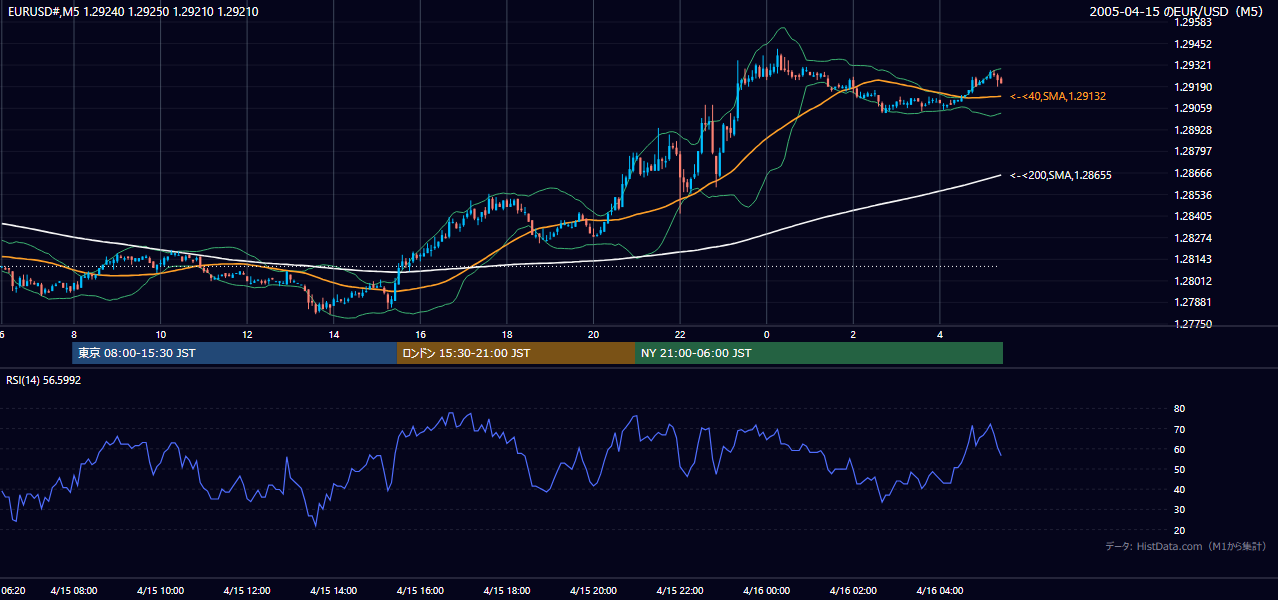Viewport: 1278px width, 600px height.
Task: Click hour label 8 under price chart
Action: (x=74, y=334)
